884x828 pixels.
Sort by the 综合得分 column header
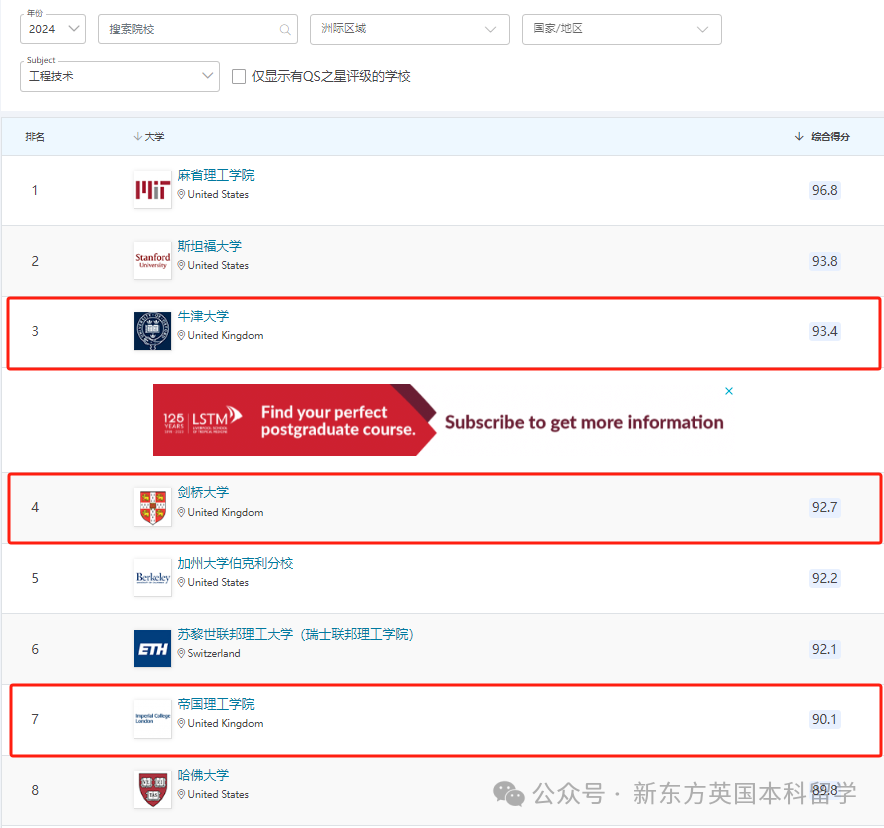(x=822, y=136)
